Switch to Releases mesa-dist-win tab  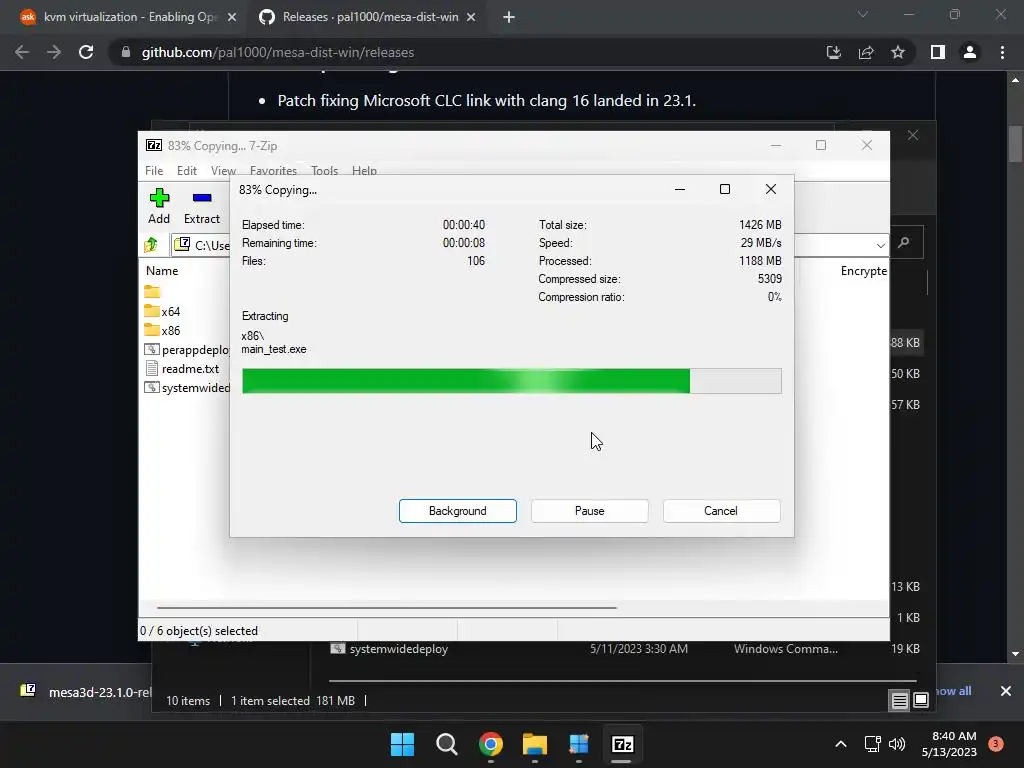pyautogui.click(x=366, y=18)
